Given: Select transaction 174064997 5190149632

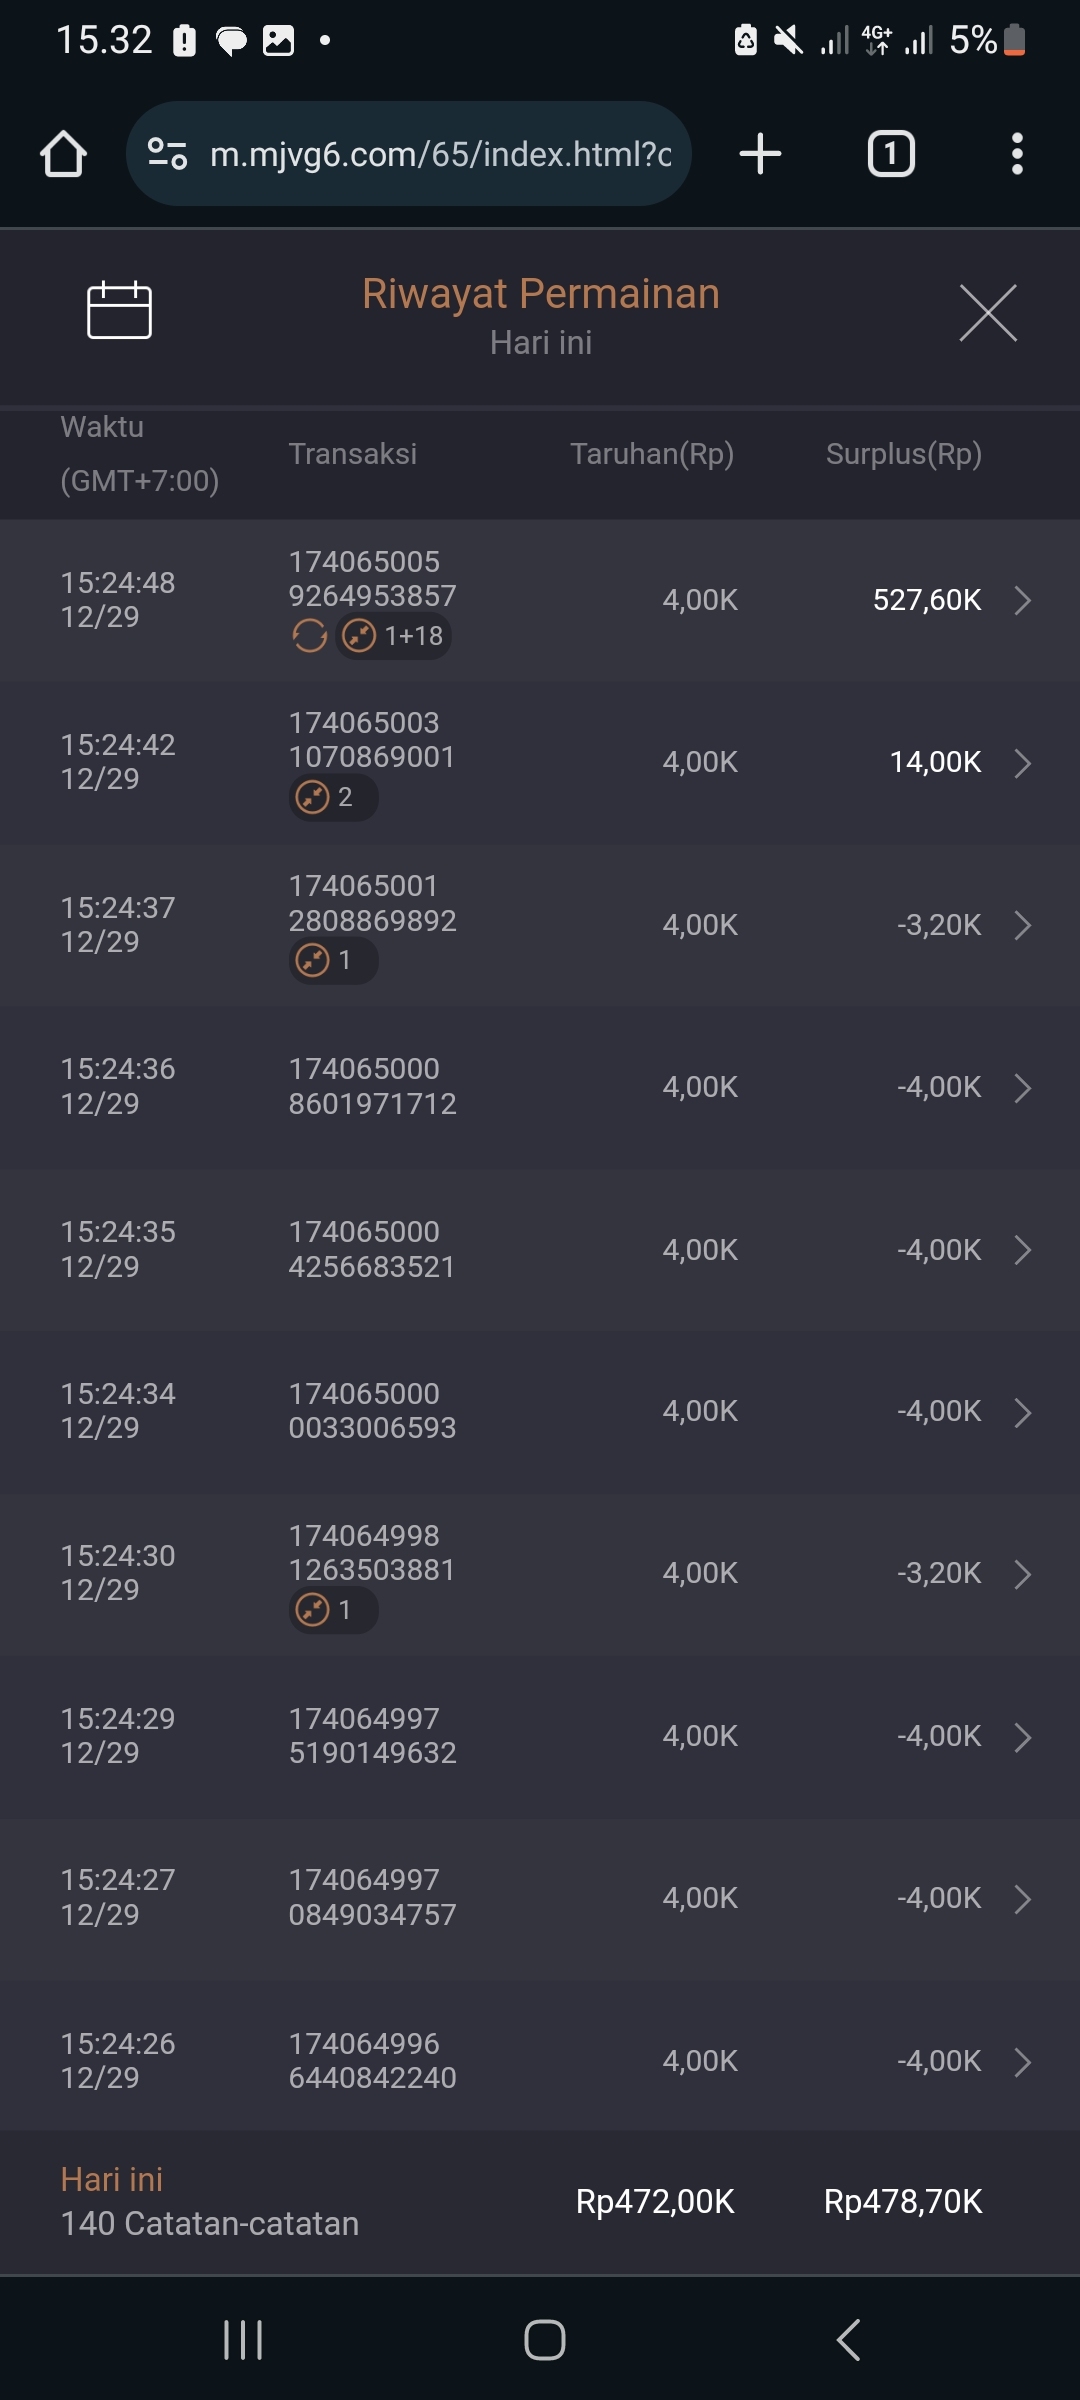Looking at the screenshot, I should pyautogui.click(x=372, y=1736).
